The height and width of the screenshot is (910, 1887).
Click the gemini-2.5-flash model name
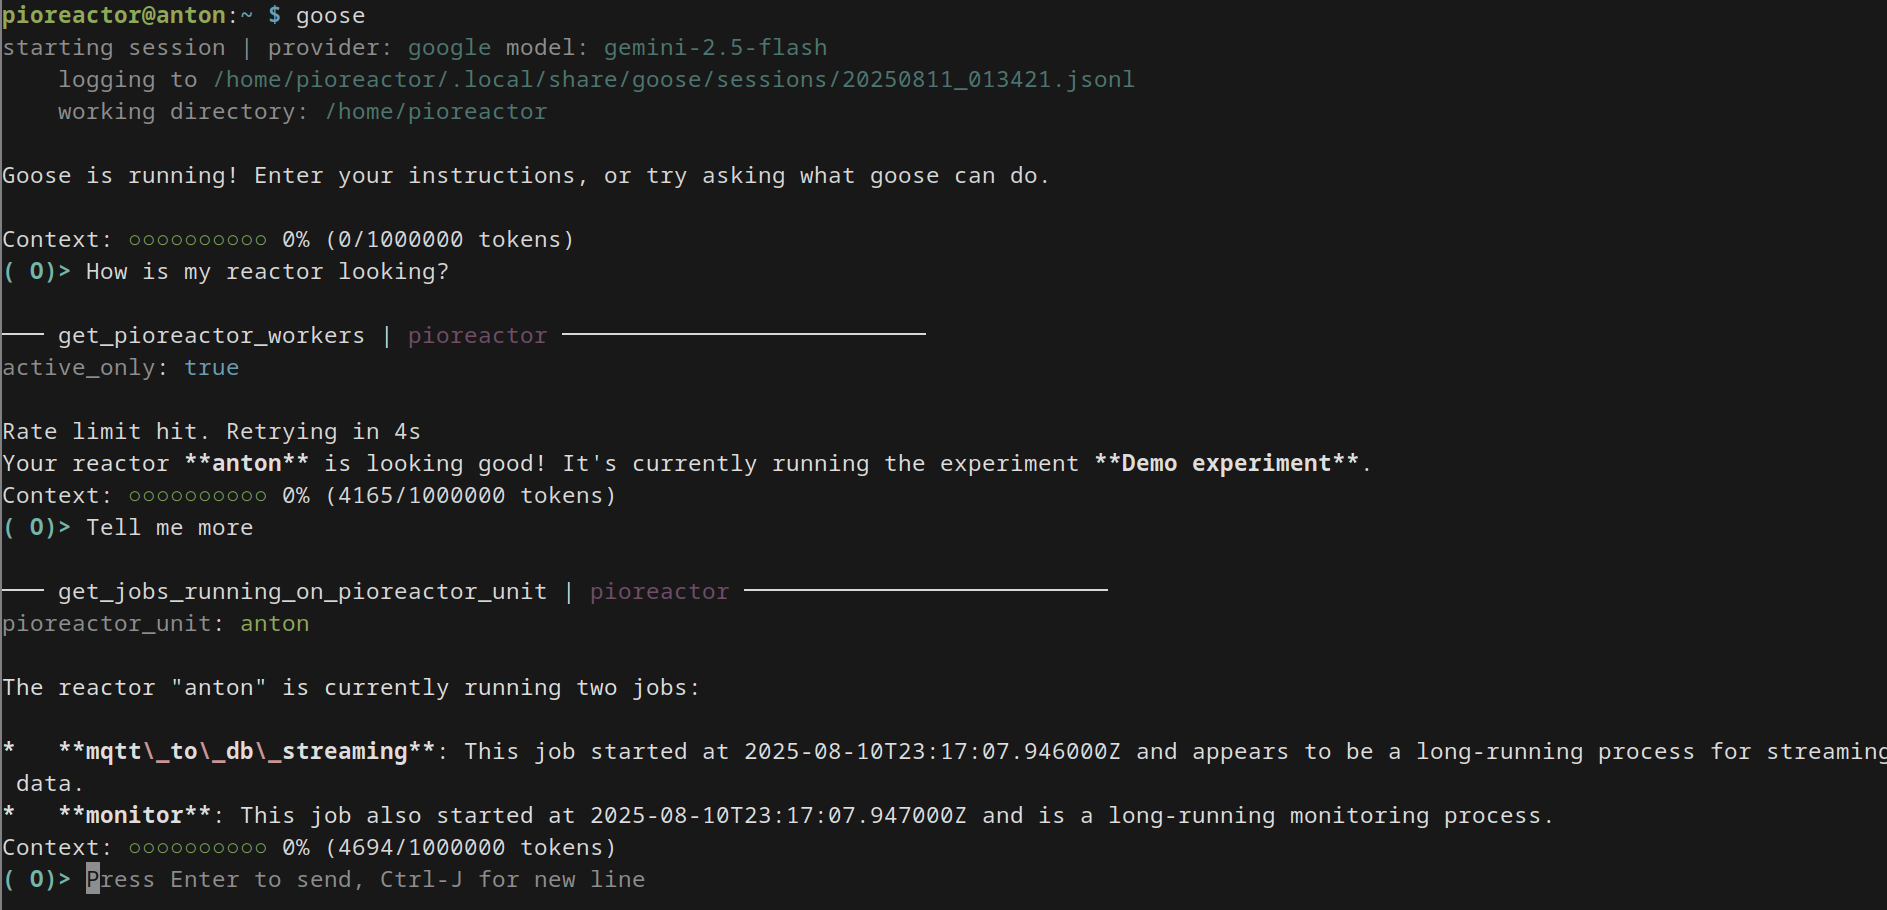(x=715, y=48)
